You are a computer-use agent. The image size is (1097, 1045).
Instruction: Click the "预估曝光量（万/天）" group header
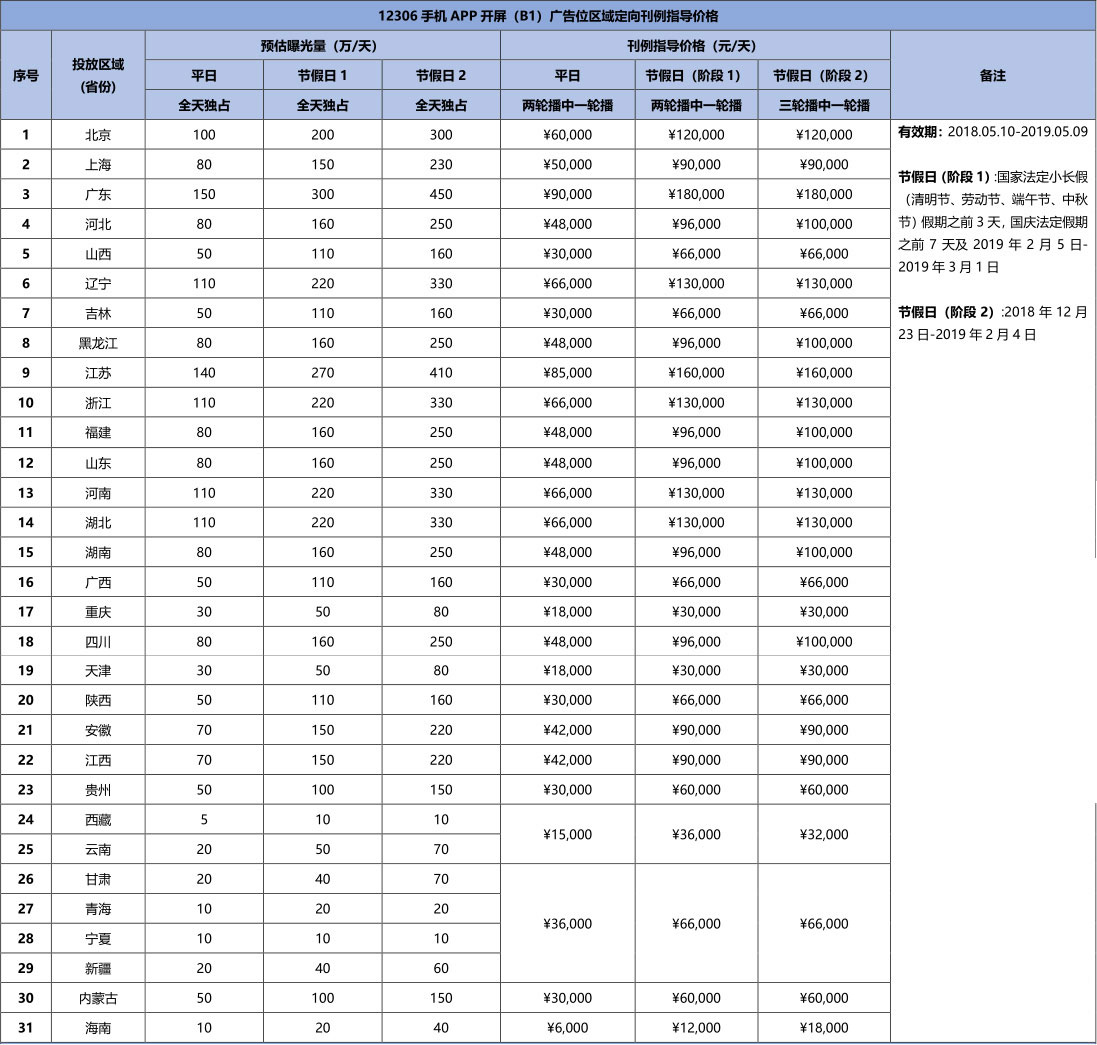pos(323,45)
